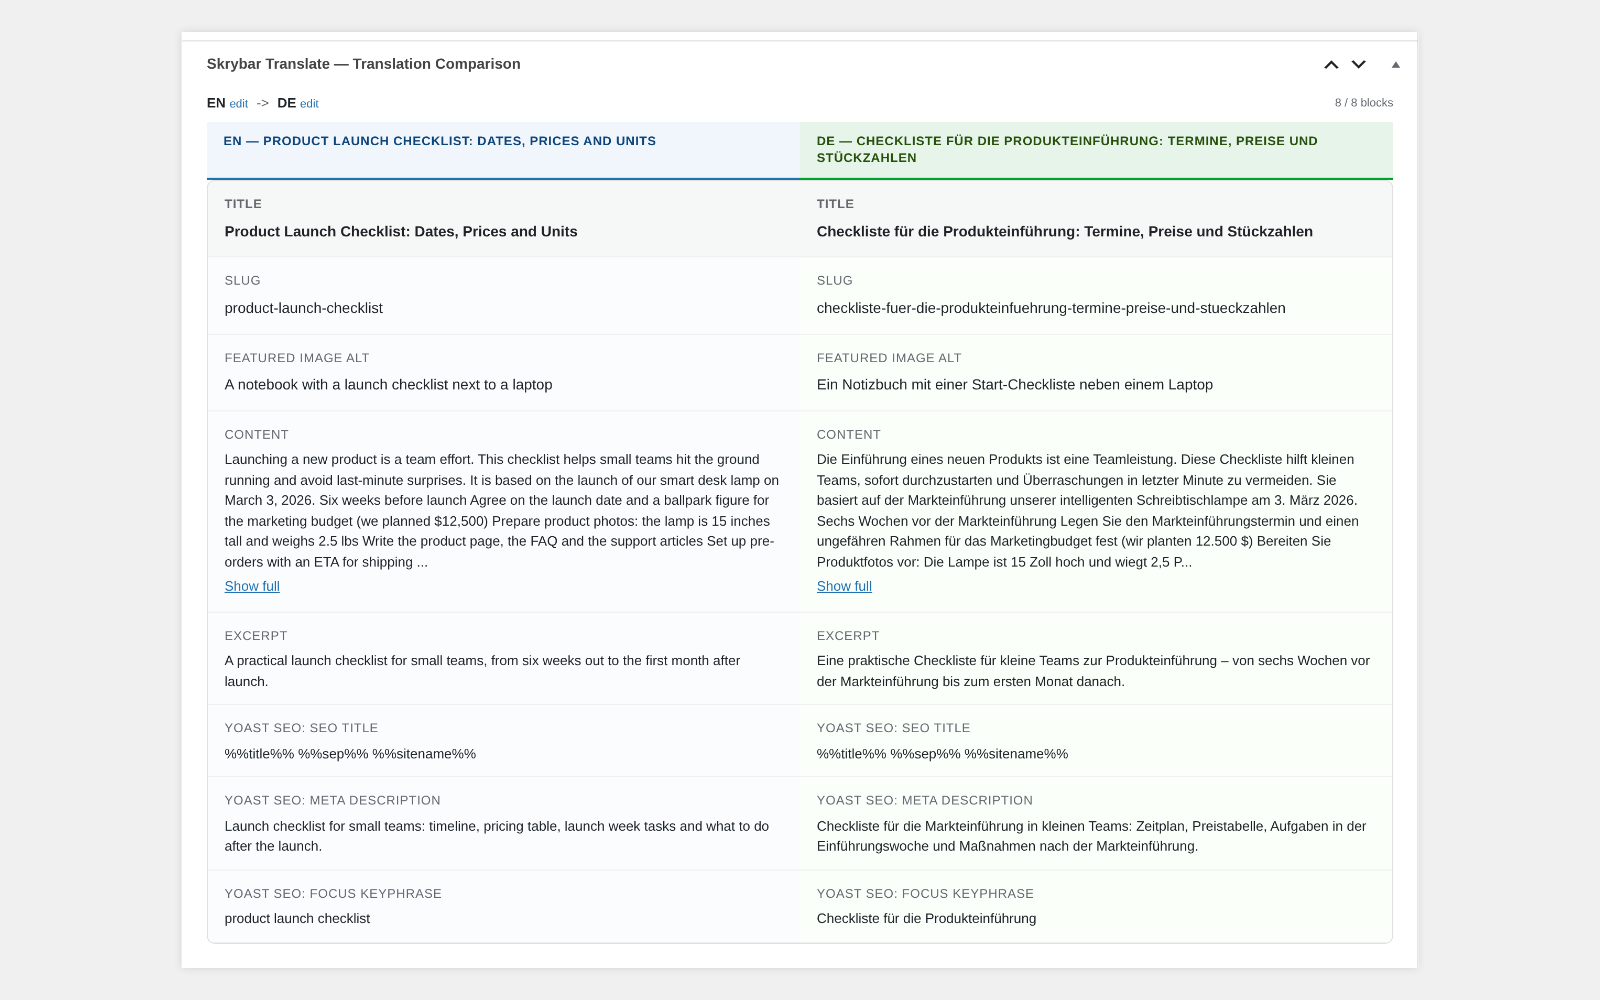Click the English 'FEATURED IMAGE ALT' label
Viewport: 1600px width, 1000px height.
point(297,358)
